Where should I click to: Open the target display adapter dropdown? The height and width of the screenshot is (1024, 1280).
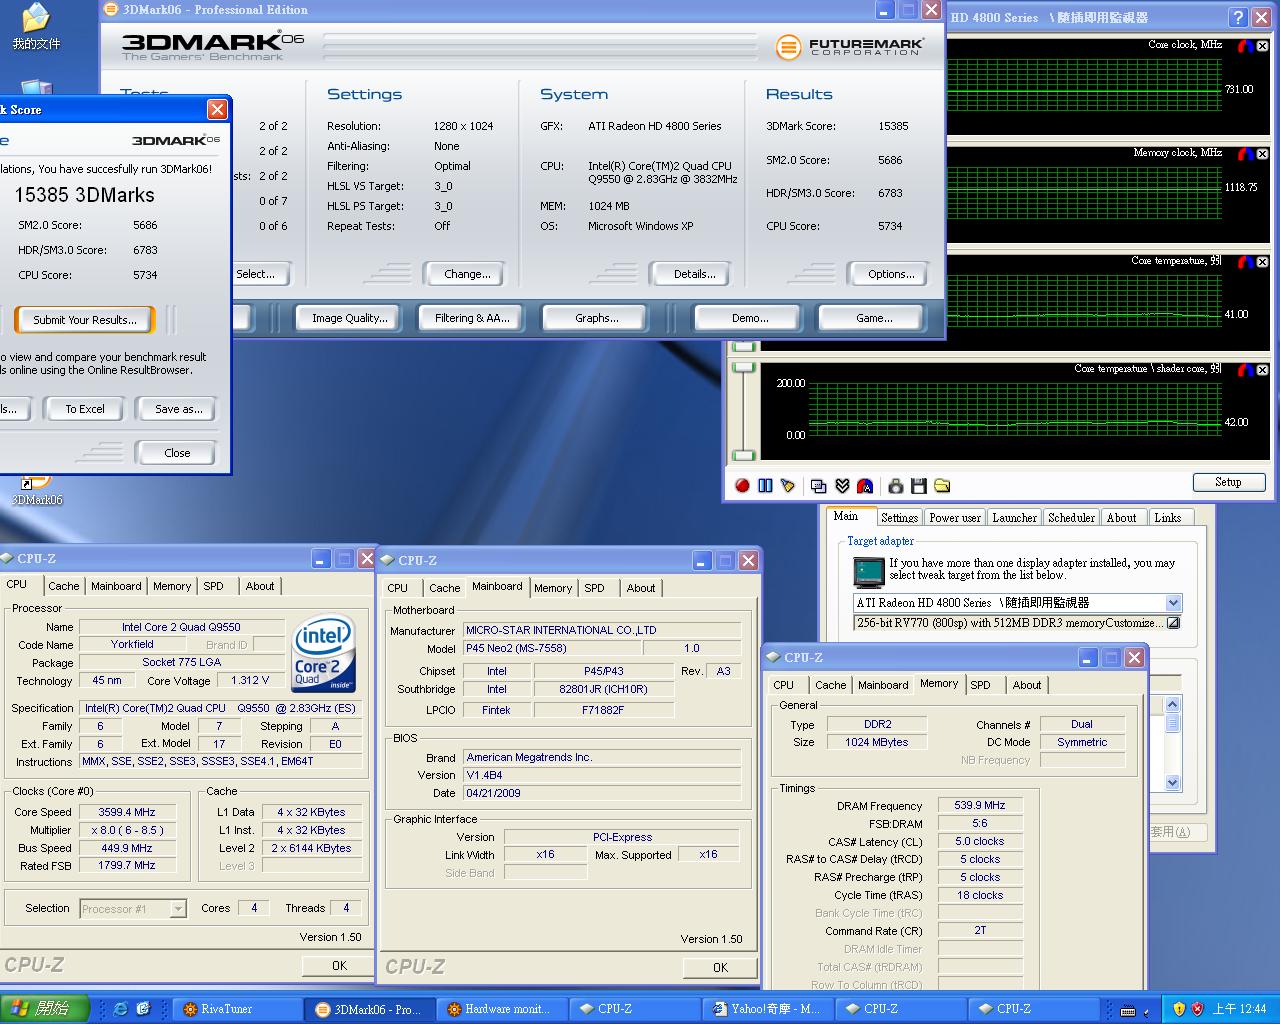[1173, 603]
